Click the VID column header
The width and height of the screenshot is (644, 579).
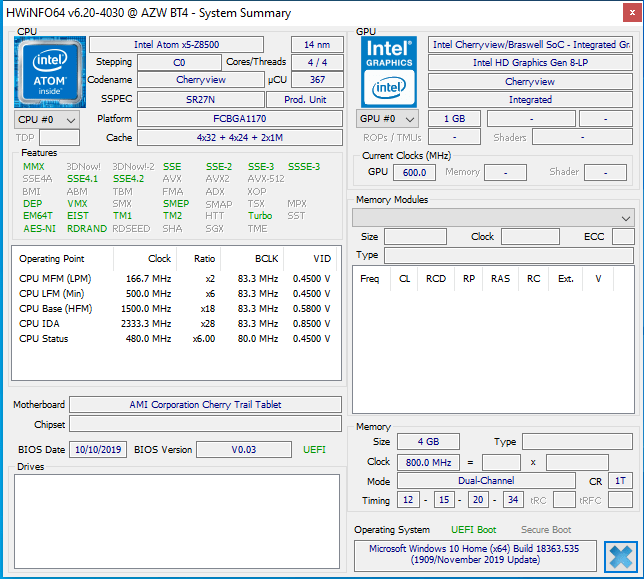322,259
